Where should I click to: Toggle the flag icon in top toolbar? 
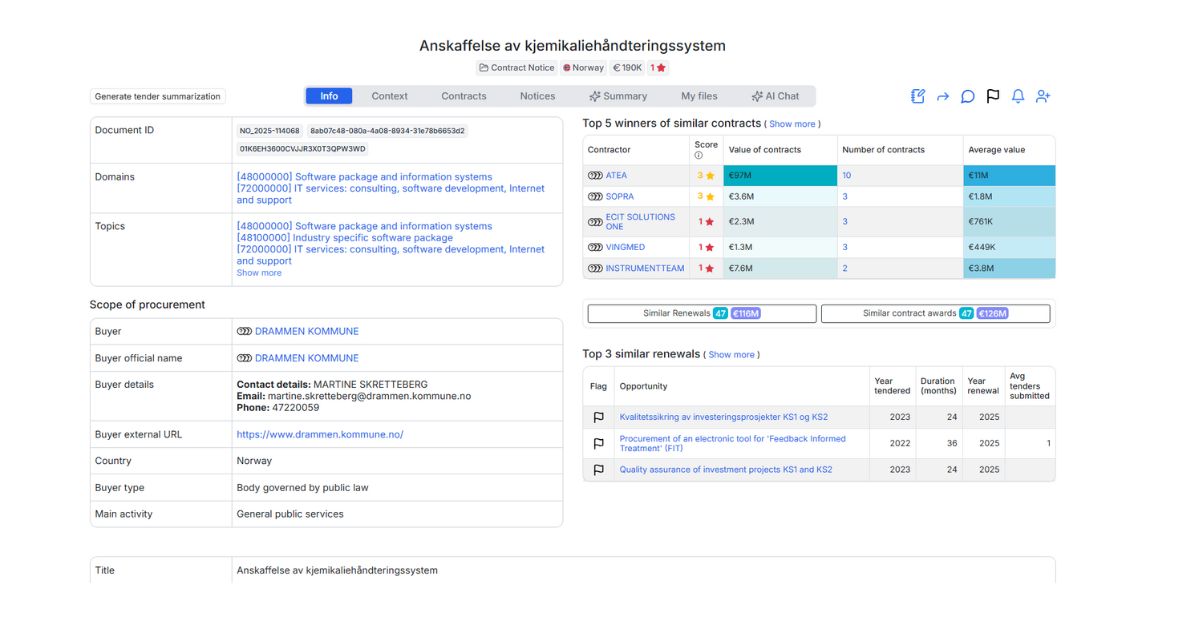993,96
